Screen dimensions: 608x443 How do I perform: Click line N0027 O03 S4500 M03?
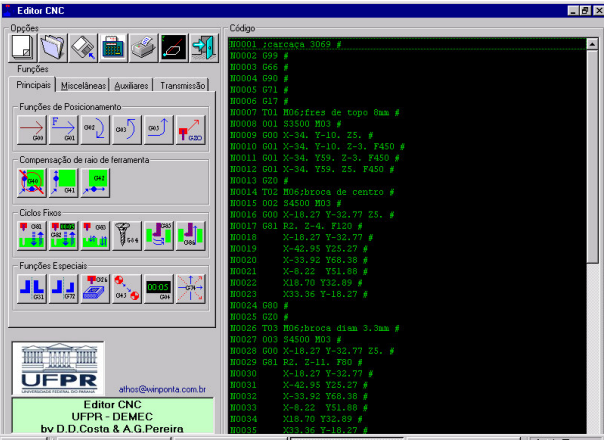click(408, 340)
